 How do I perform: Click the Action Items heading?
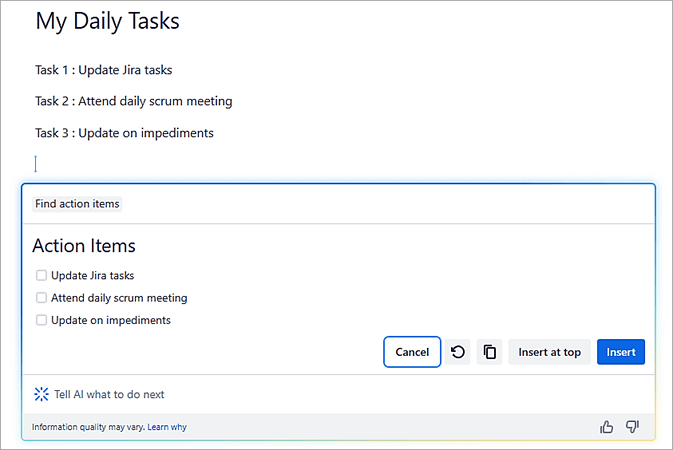point(84,246)
